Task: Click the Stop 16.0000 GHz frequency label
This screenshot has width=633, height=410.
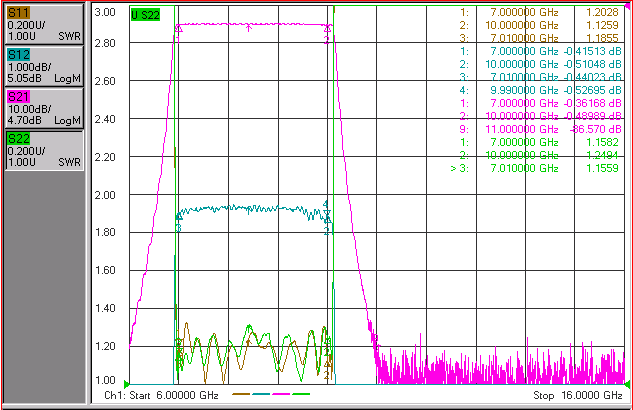Action: [578, 395]
